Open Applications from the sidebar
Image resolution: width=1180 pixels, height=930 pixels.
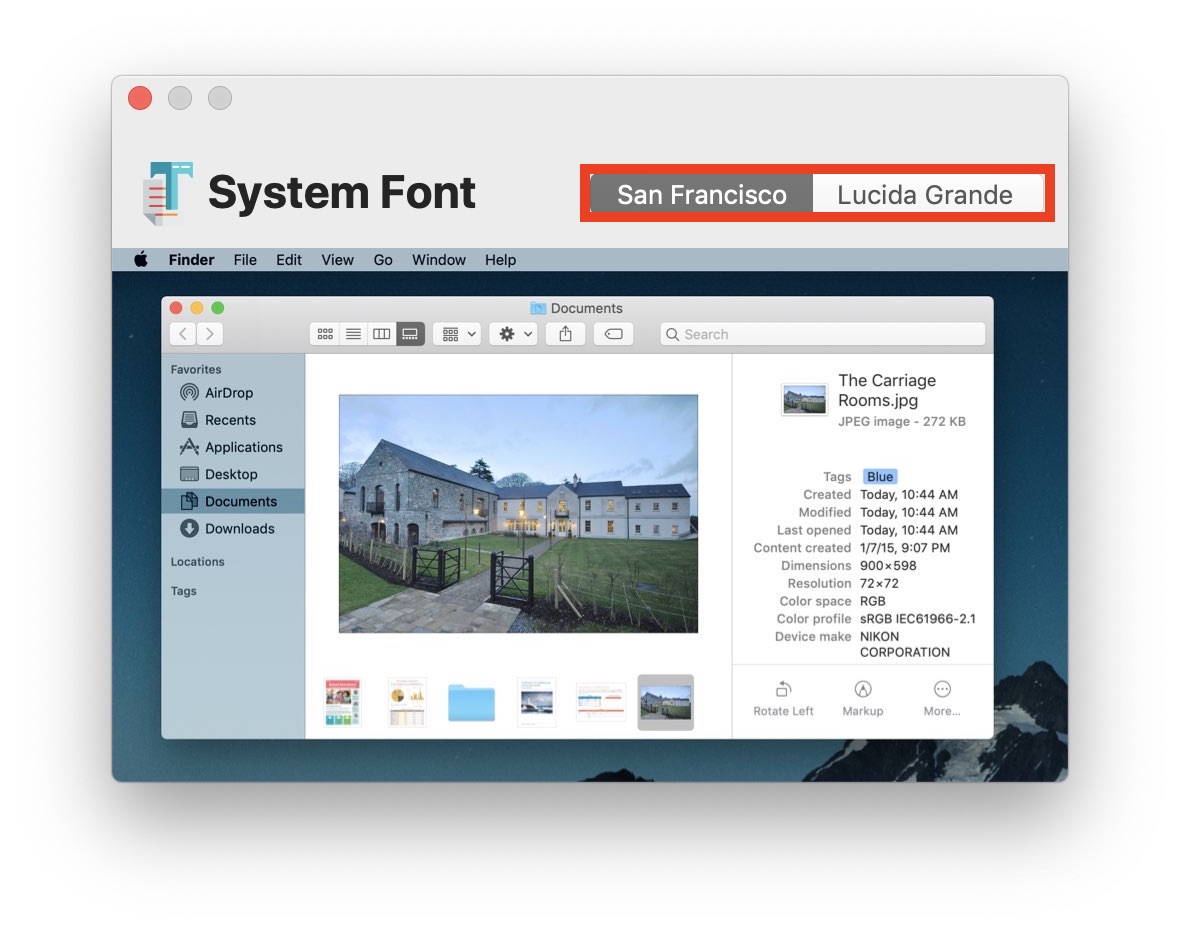233,447
